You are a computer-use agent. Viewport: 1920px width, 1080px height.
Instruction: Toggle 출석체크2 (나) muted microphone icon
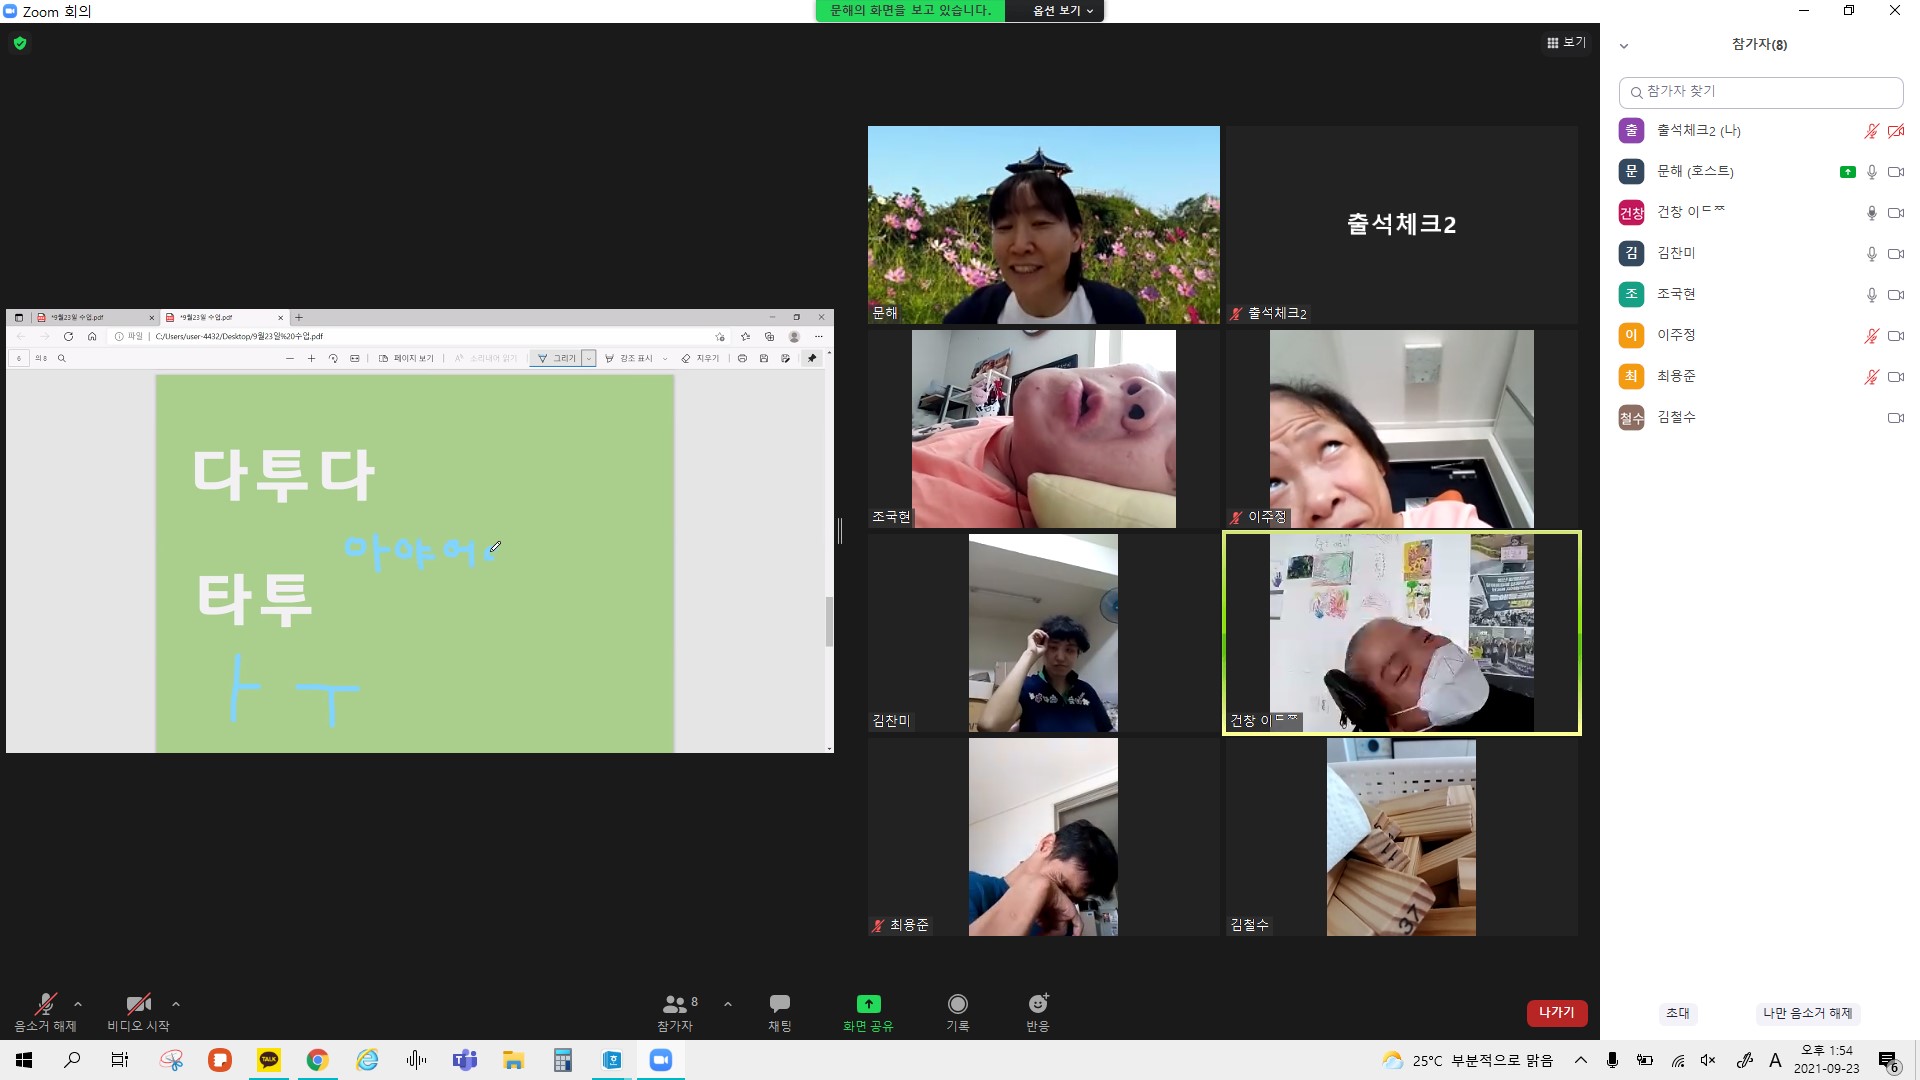(1871, 131)
